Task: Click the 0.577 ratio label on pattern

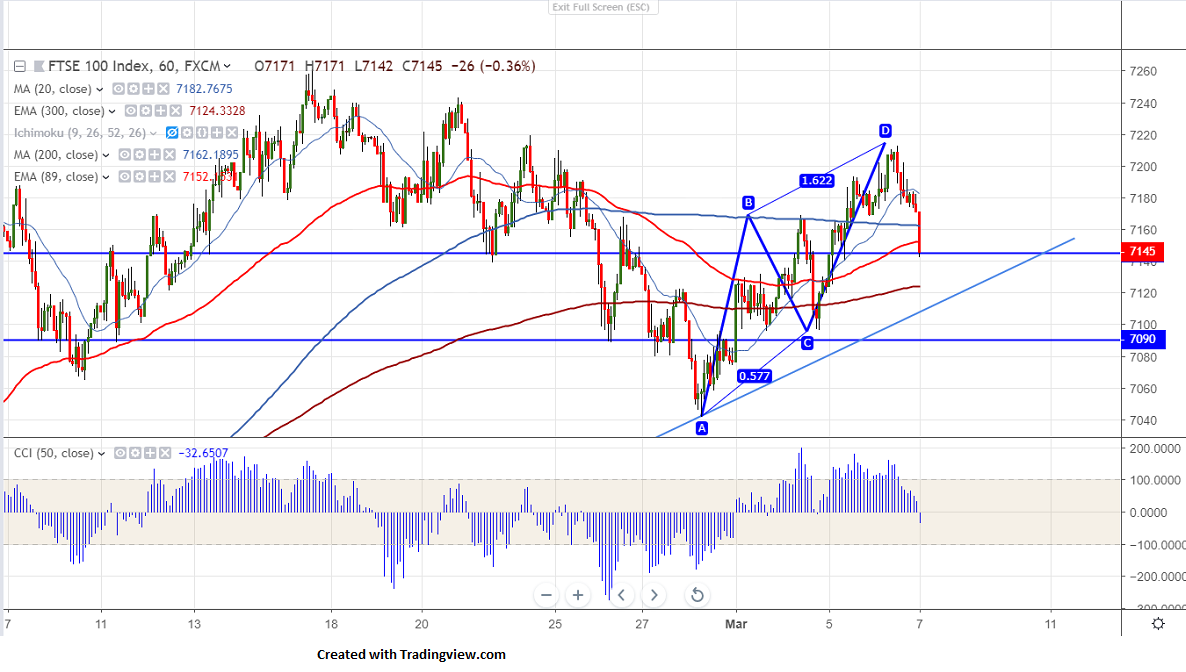Action: 754,376
